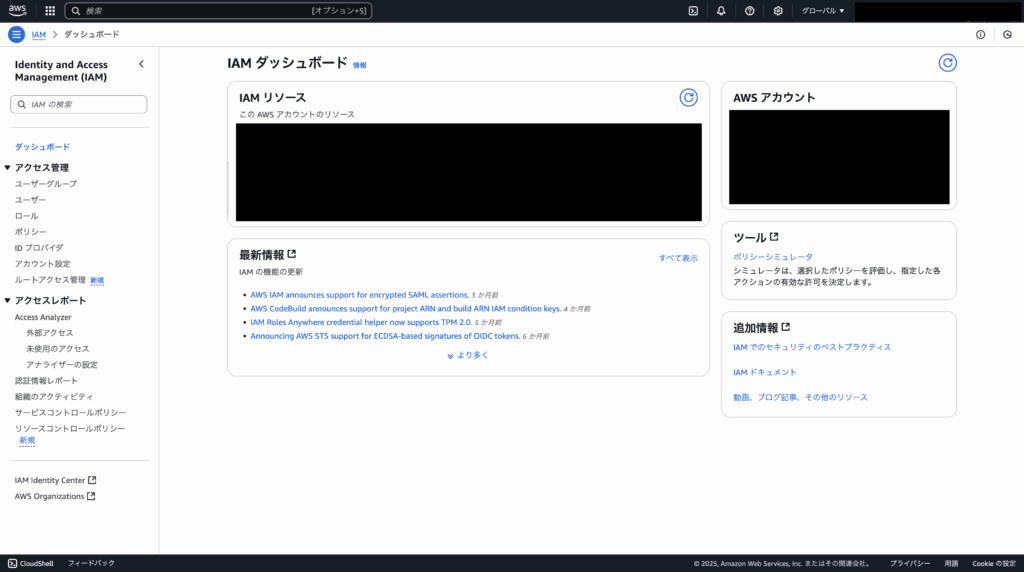
Task: Launch CloudShell from the top bar icon
Action: coord(693,10)
